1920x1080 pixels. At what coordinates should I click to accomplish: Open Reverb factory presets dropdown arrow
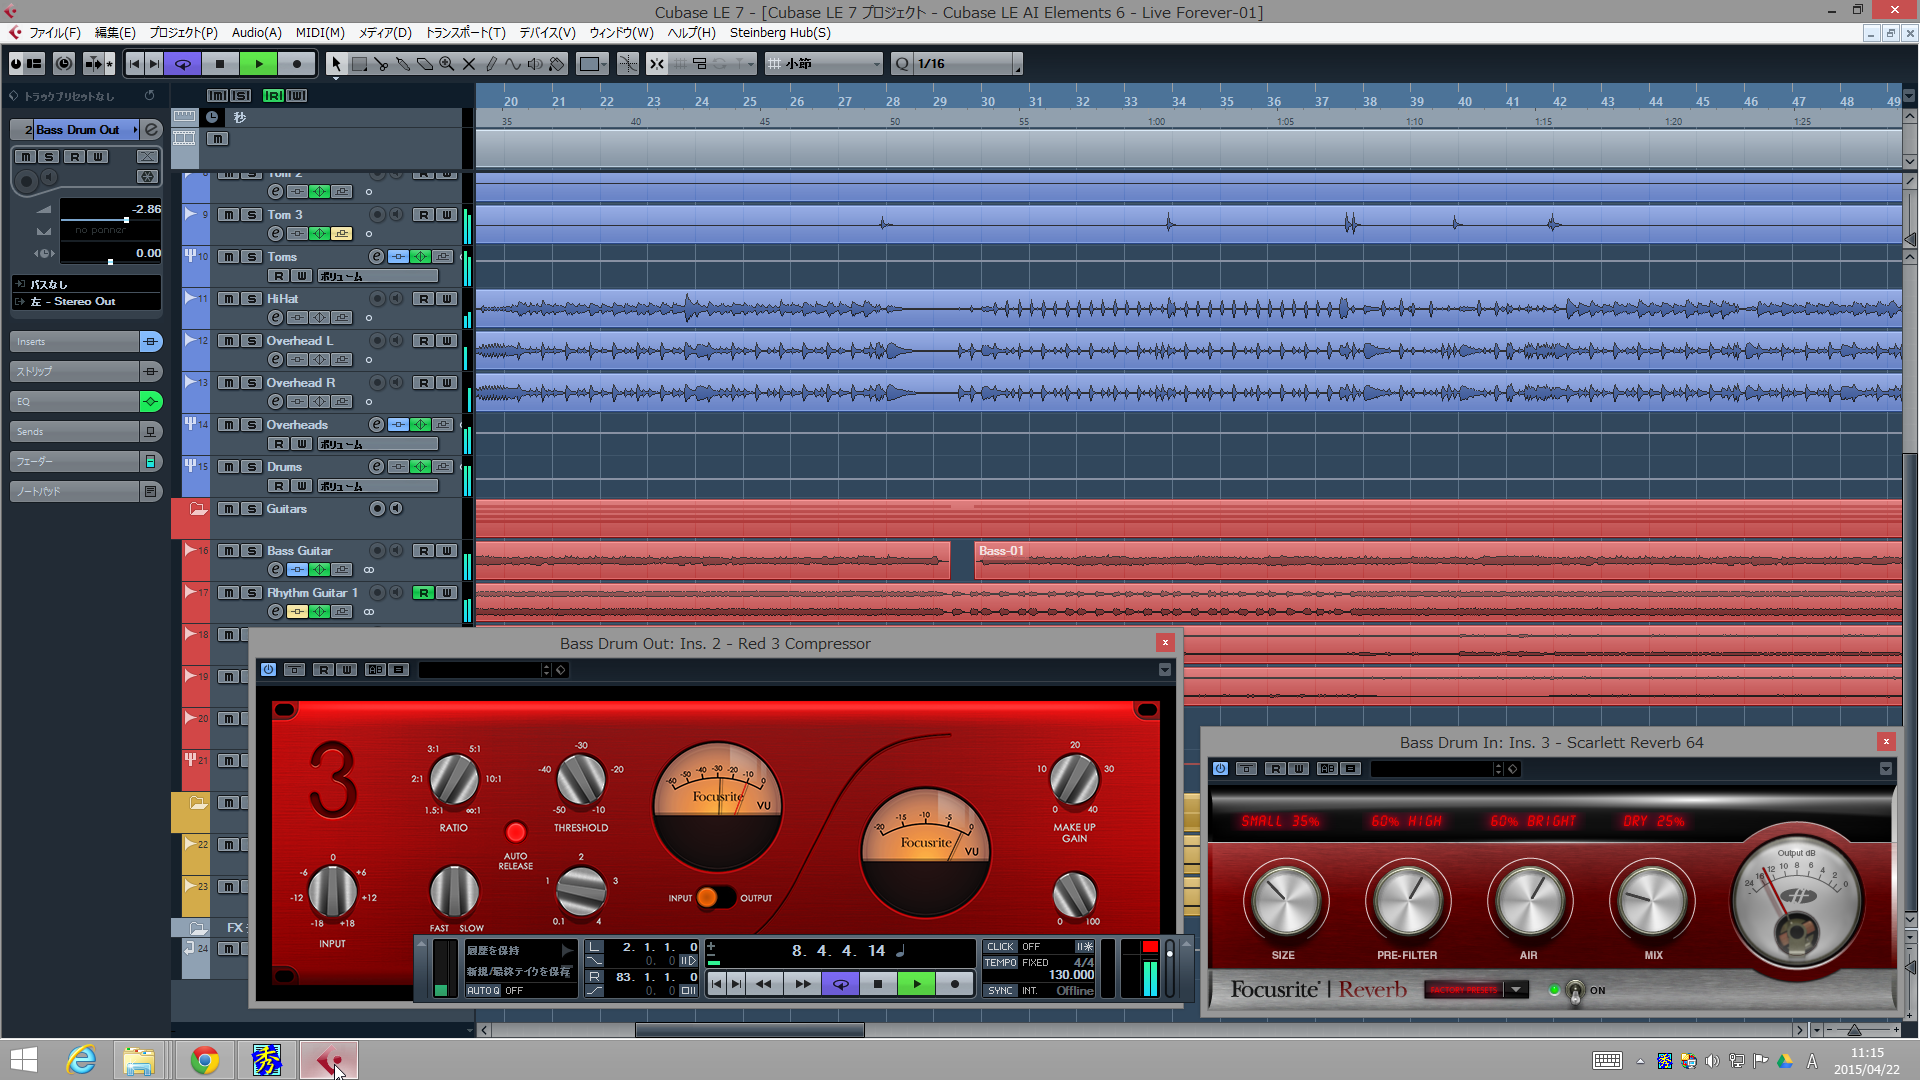point(1516,990)
